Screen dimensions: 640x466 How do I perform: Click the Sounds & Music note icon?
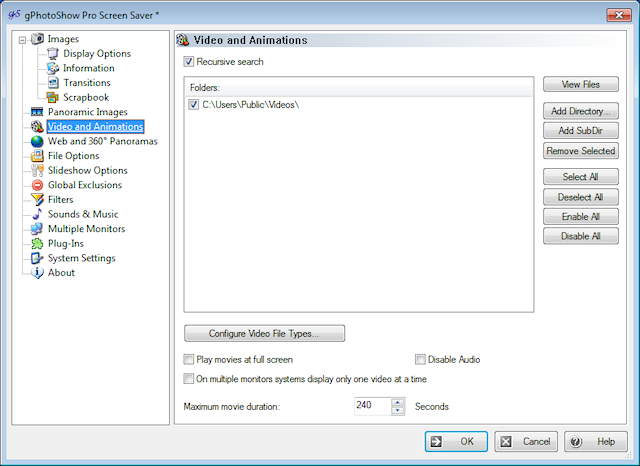(37, 214)
